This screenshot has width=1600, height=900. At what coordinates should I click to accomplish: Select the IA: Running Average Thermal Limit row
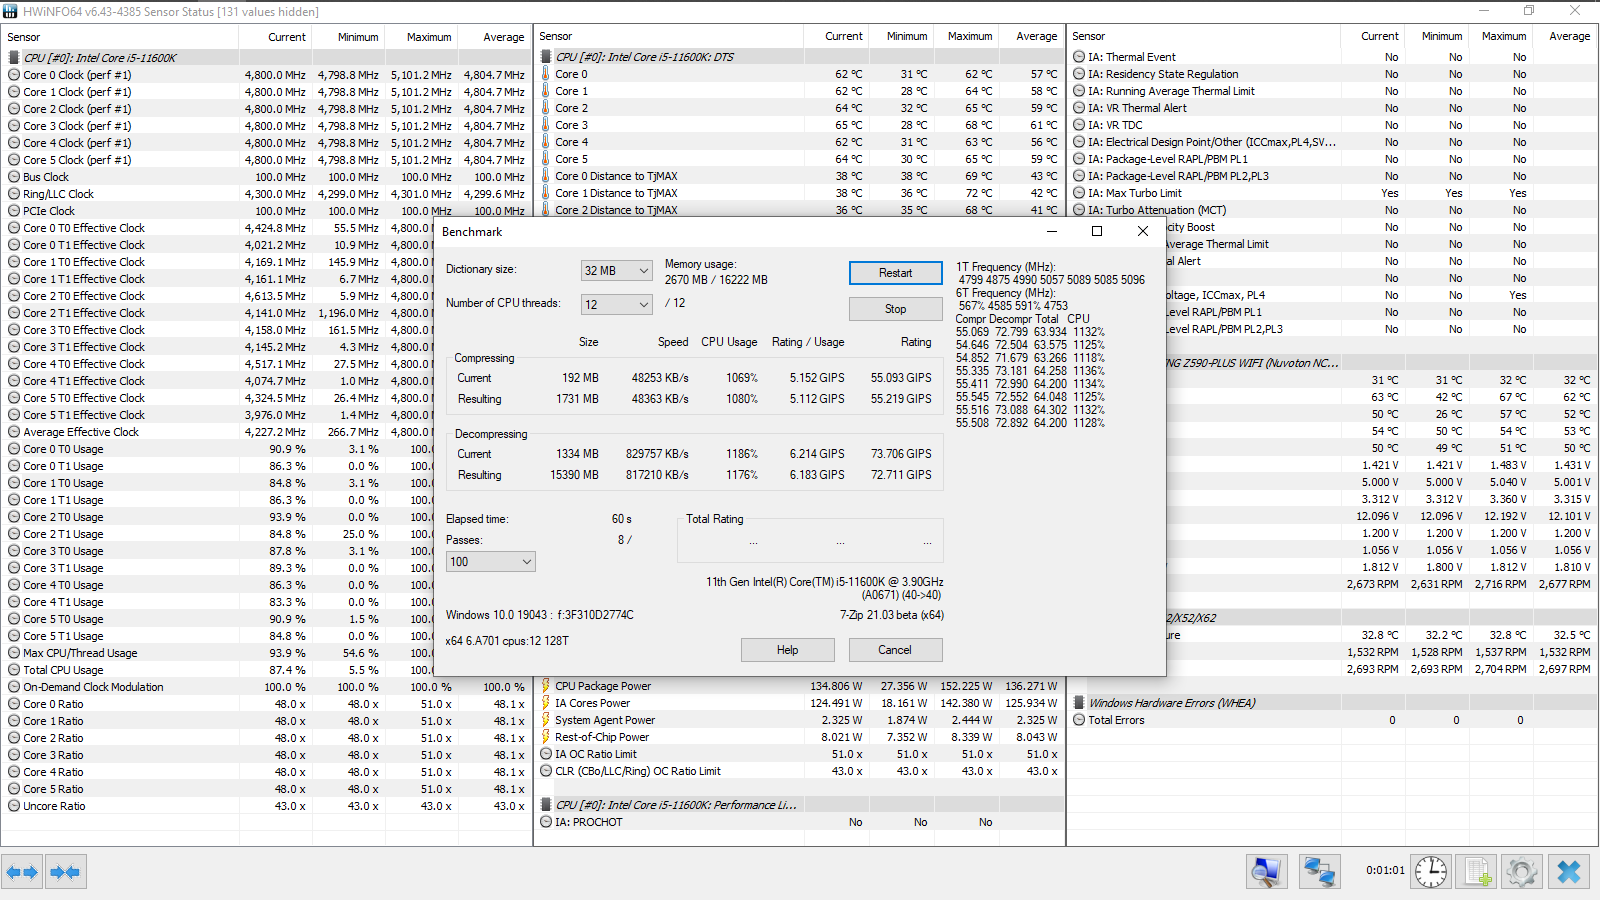[x=1333, y=91]
